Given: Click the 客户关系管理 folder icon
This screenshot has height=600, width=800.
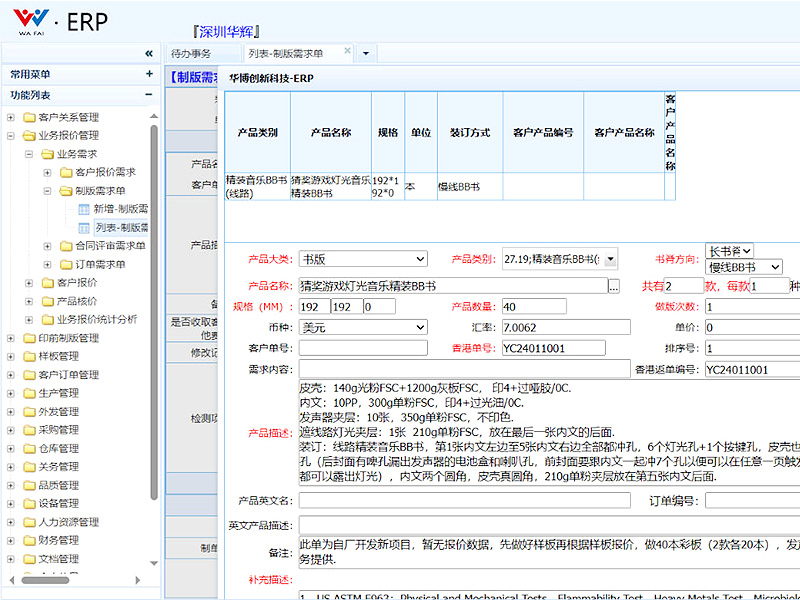Looking at the screenshot, I should click(x=29, y=117).
